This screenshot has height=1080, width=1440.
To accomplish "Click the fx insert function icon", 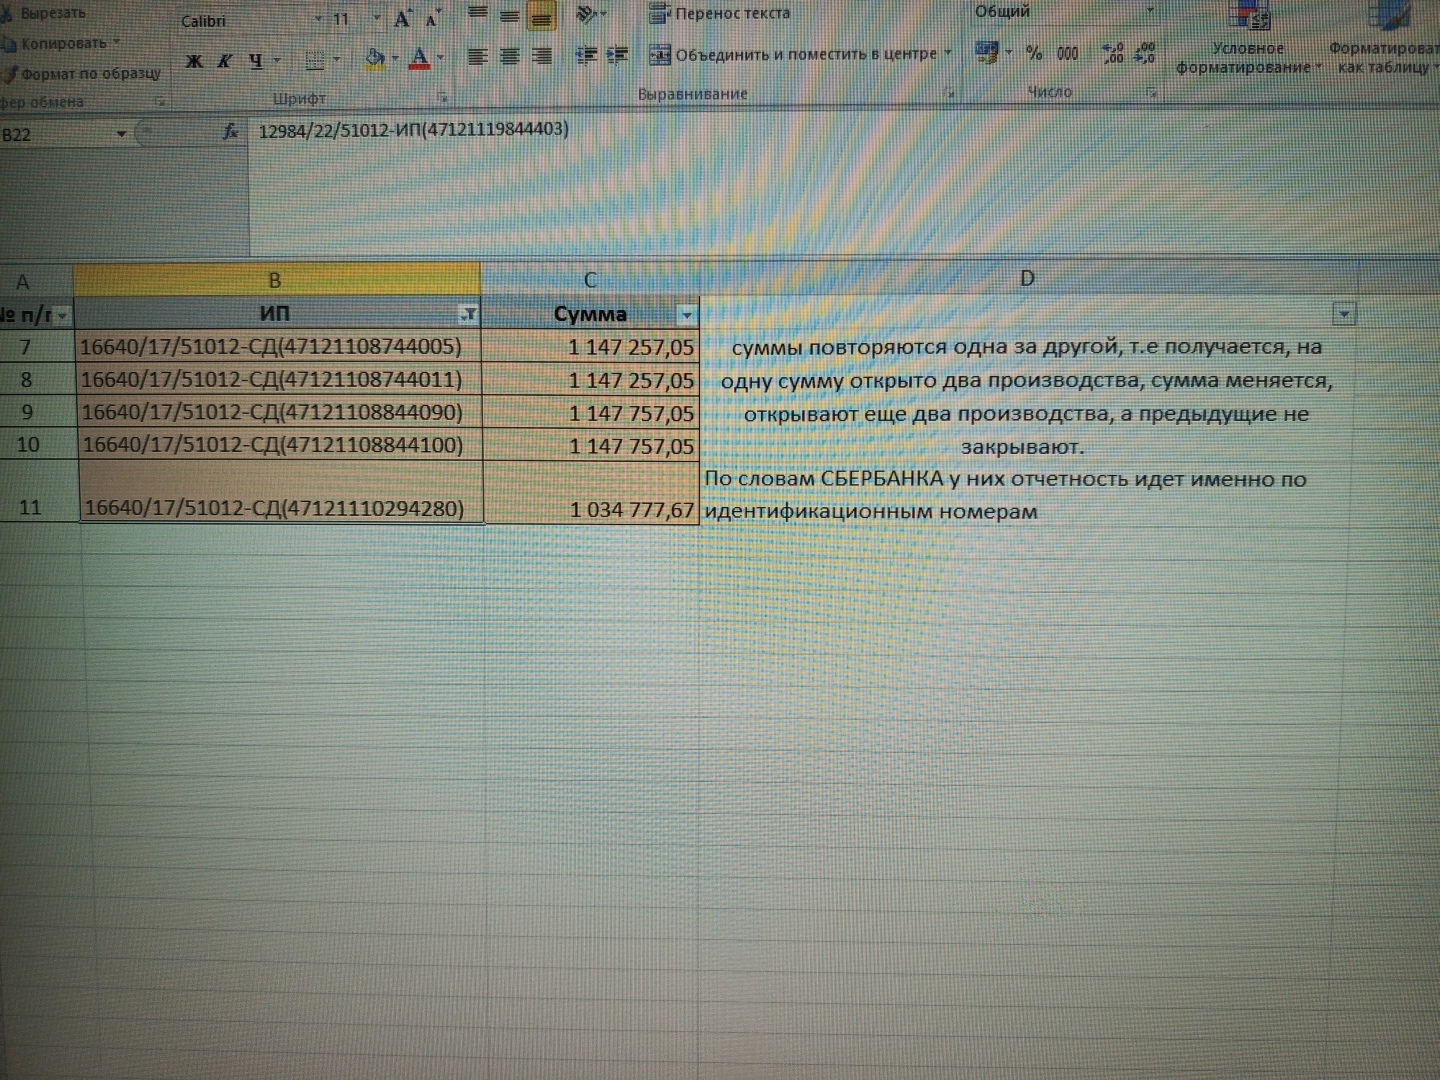I will 231,131.
